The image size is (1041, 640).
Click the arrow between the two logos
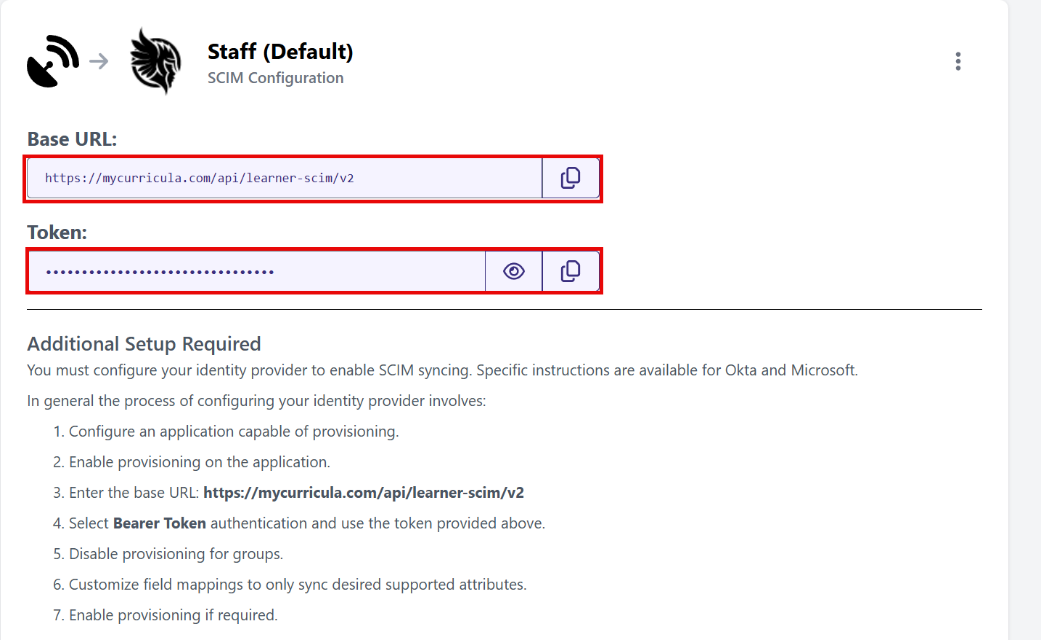(97, 60)
